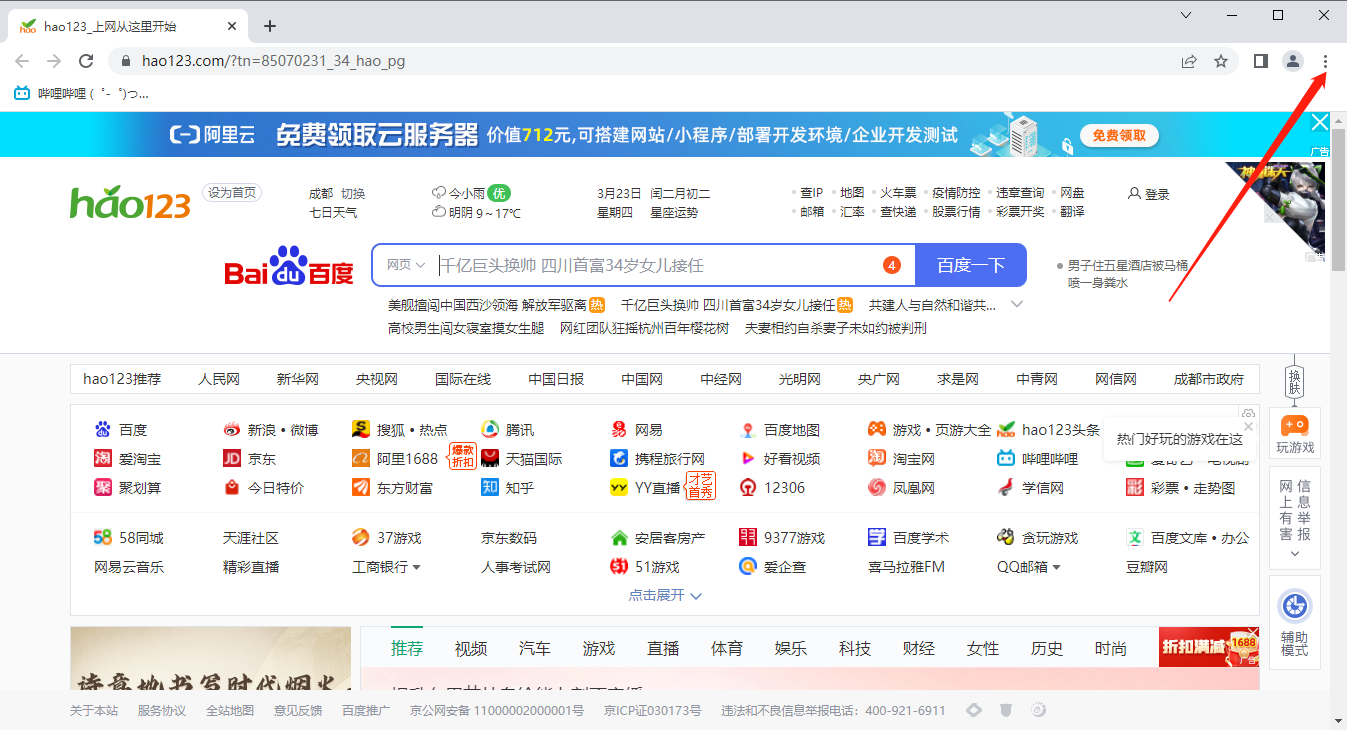Click the Baidu search input field
1347x730 pixels.
pyautogui.click(x=655, y=265)
